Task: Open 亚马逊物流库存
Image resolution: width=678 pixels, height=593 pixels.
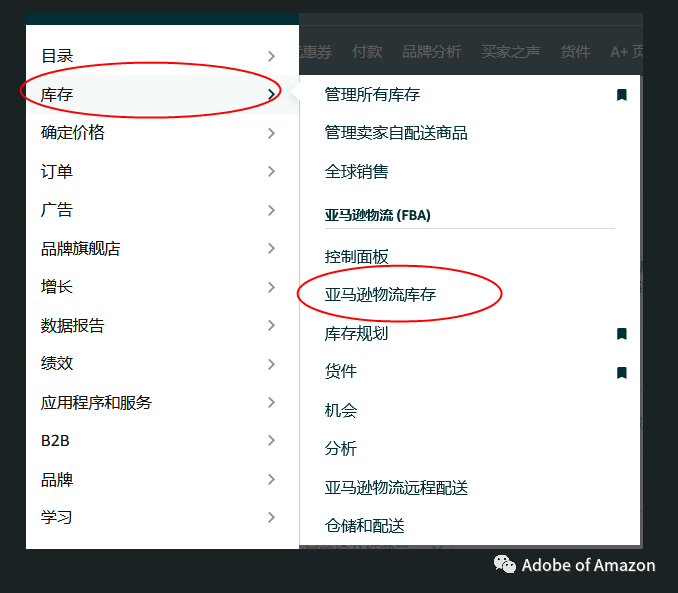Action: point(380,295)
